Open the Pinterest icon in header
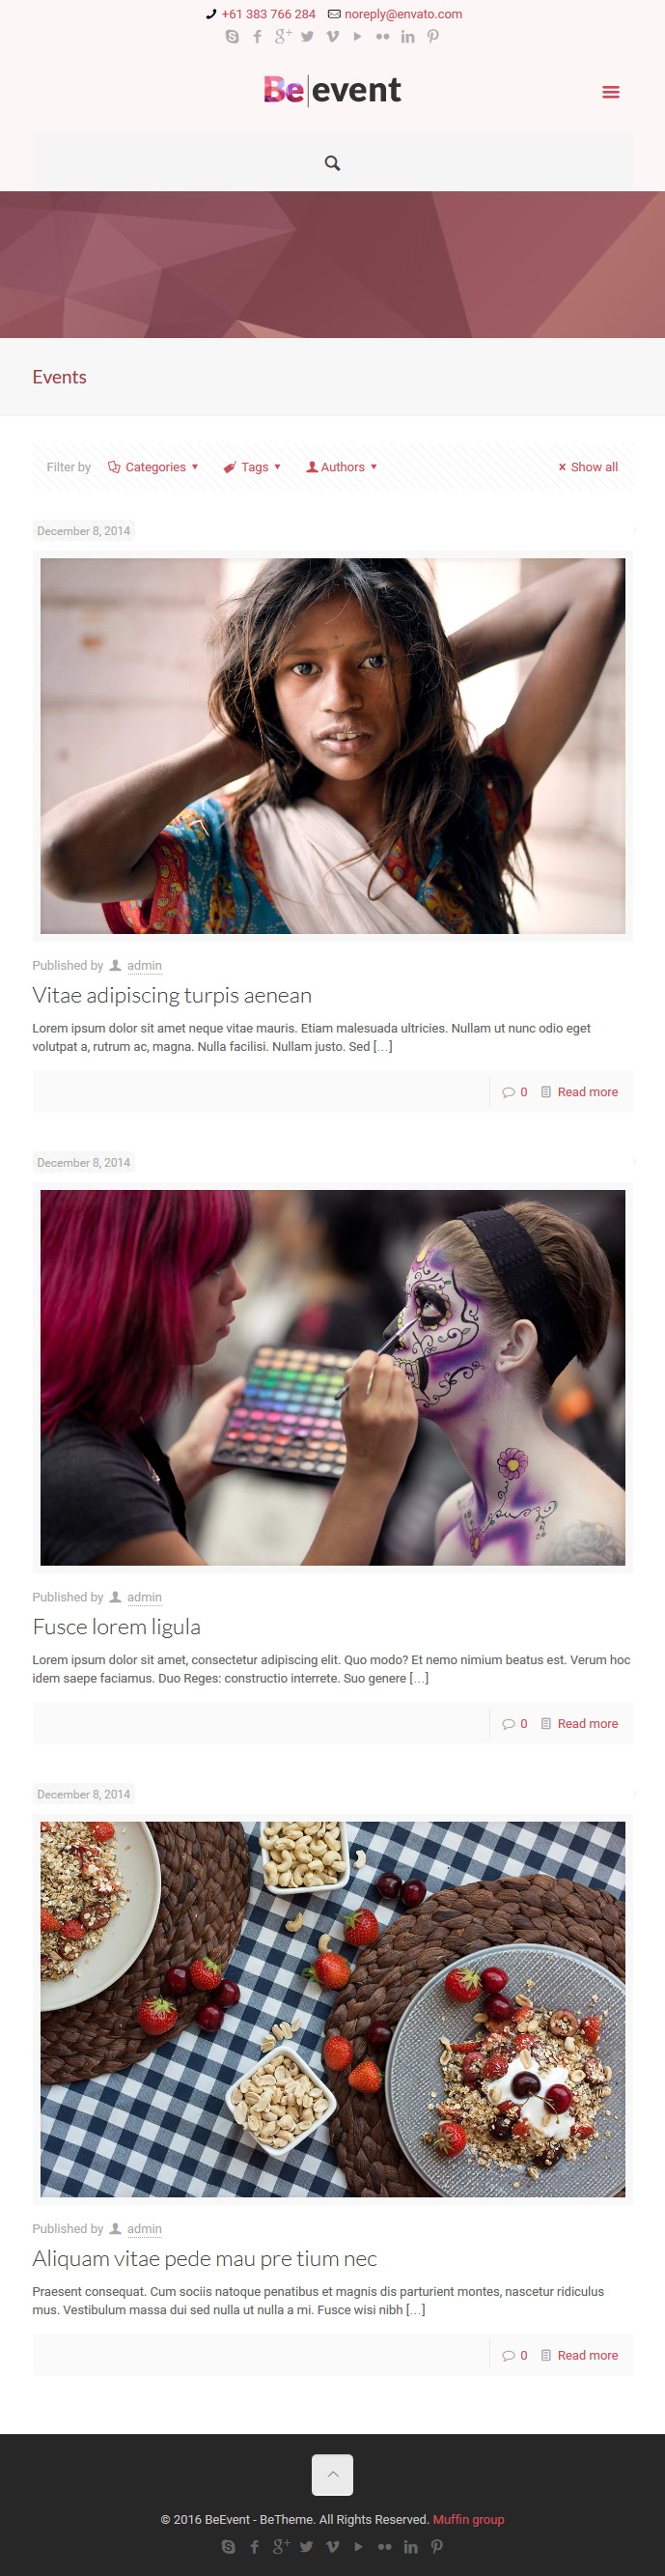Viewport: 665px width, 2576px height. tap(433, 37)
